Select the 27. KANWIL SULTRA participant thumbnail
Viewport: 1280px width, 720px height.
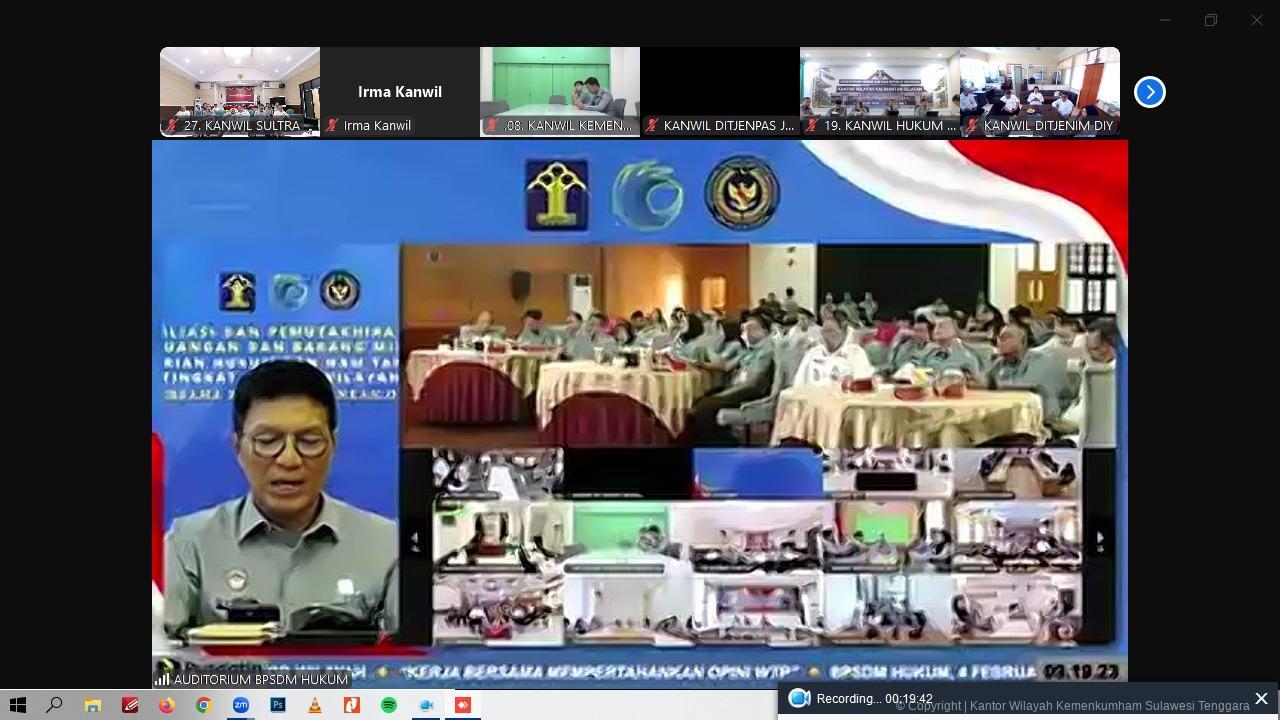click(x=240, y=91)
